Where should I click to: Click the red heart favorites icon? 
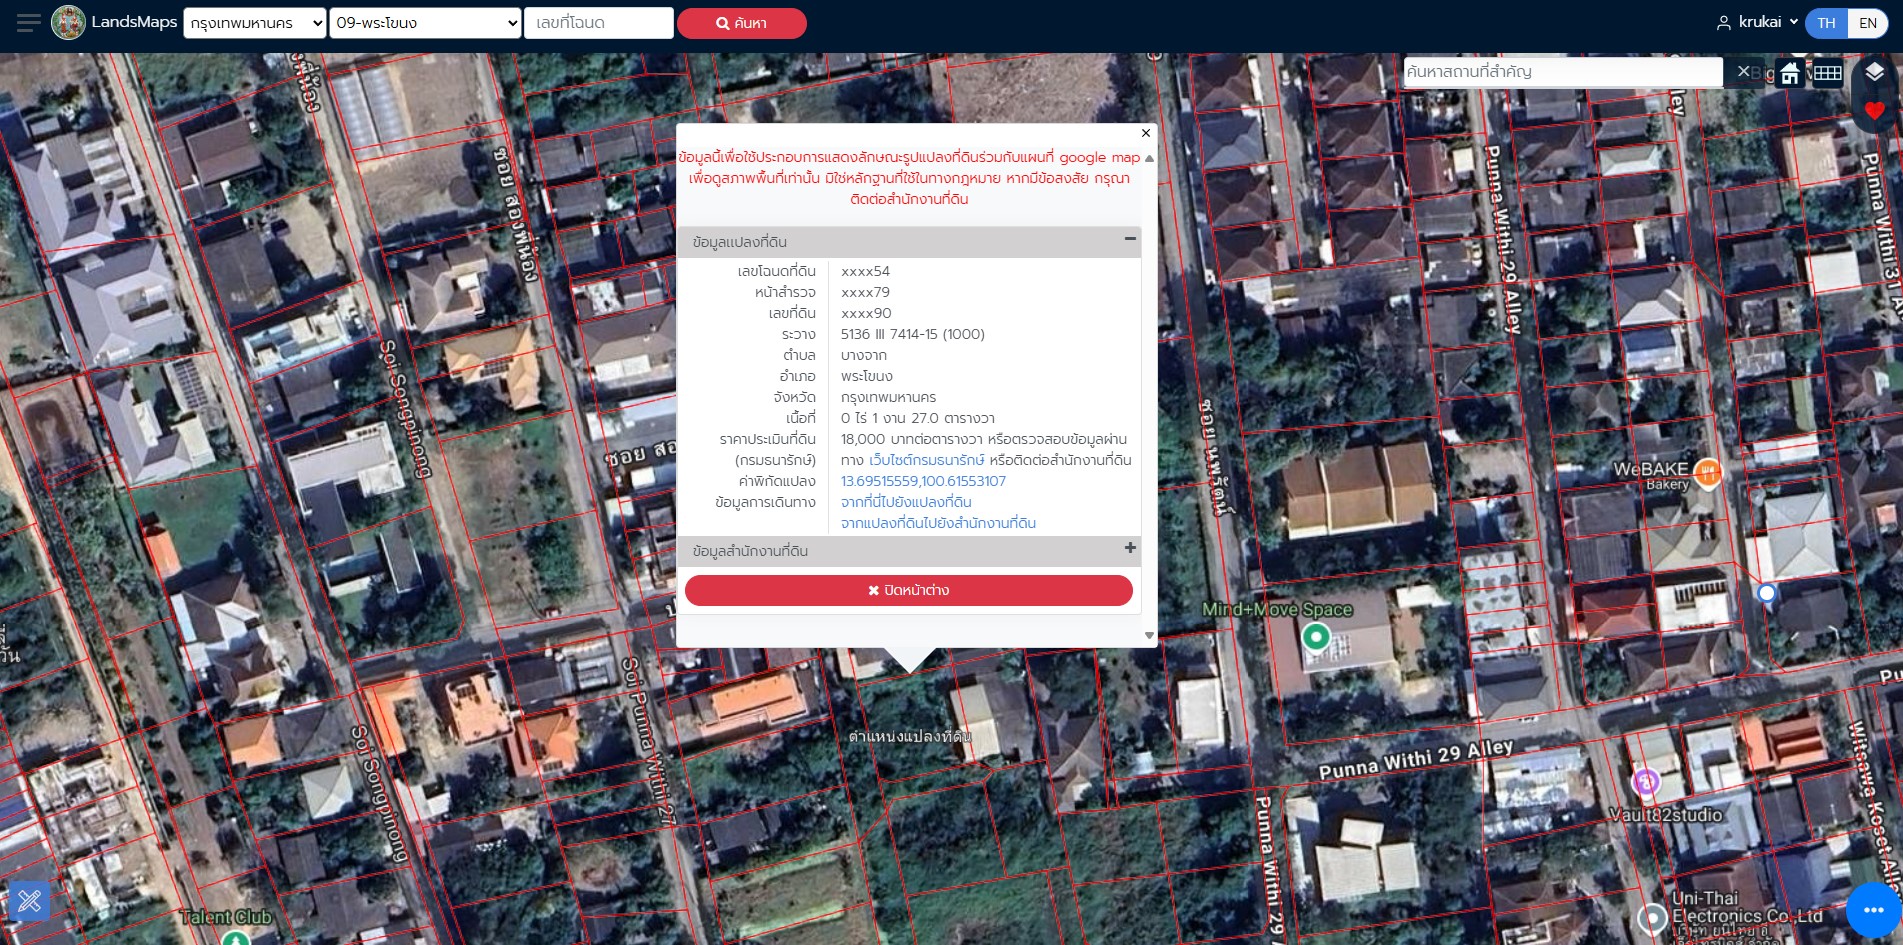[x=1874, y=111]
